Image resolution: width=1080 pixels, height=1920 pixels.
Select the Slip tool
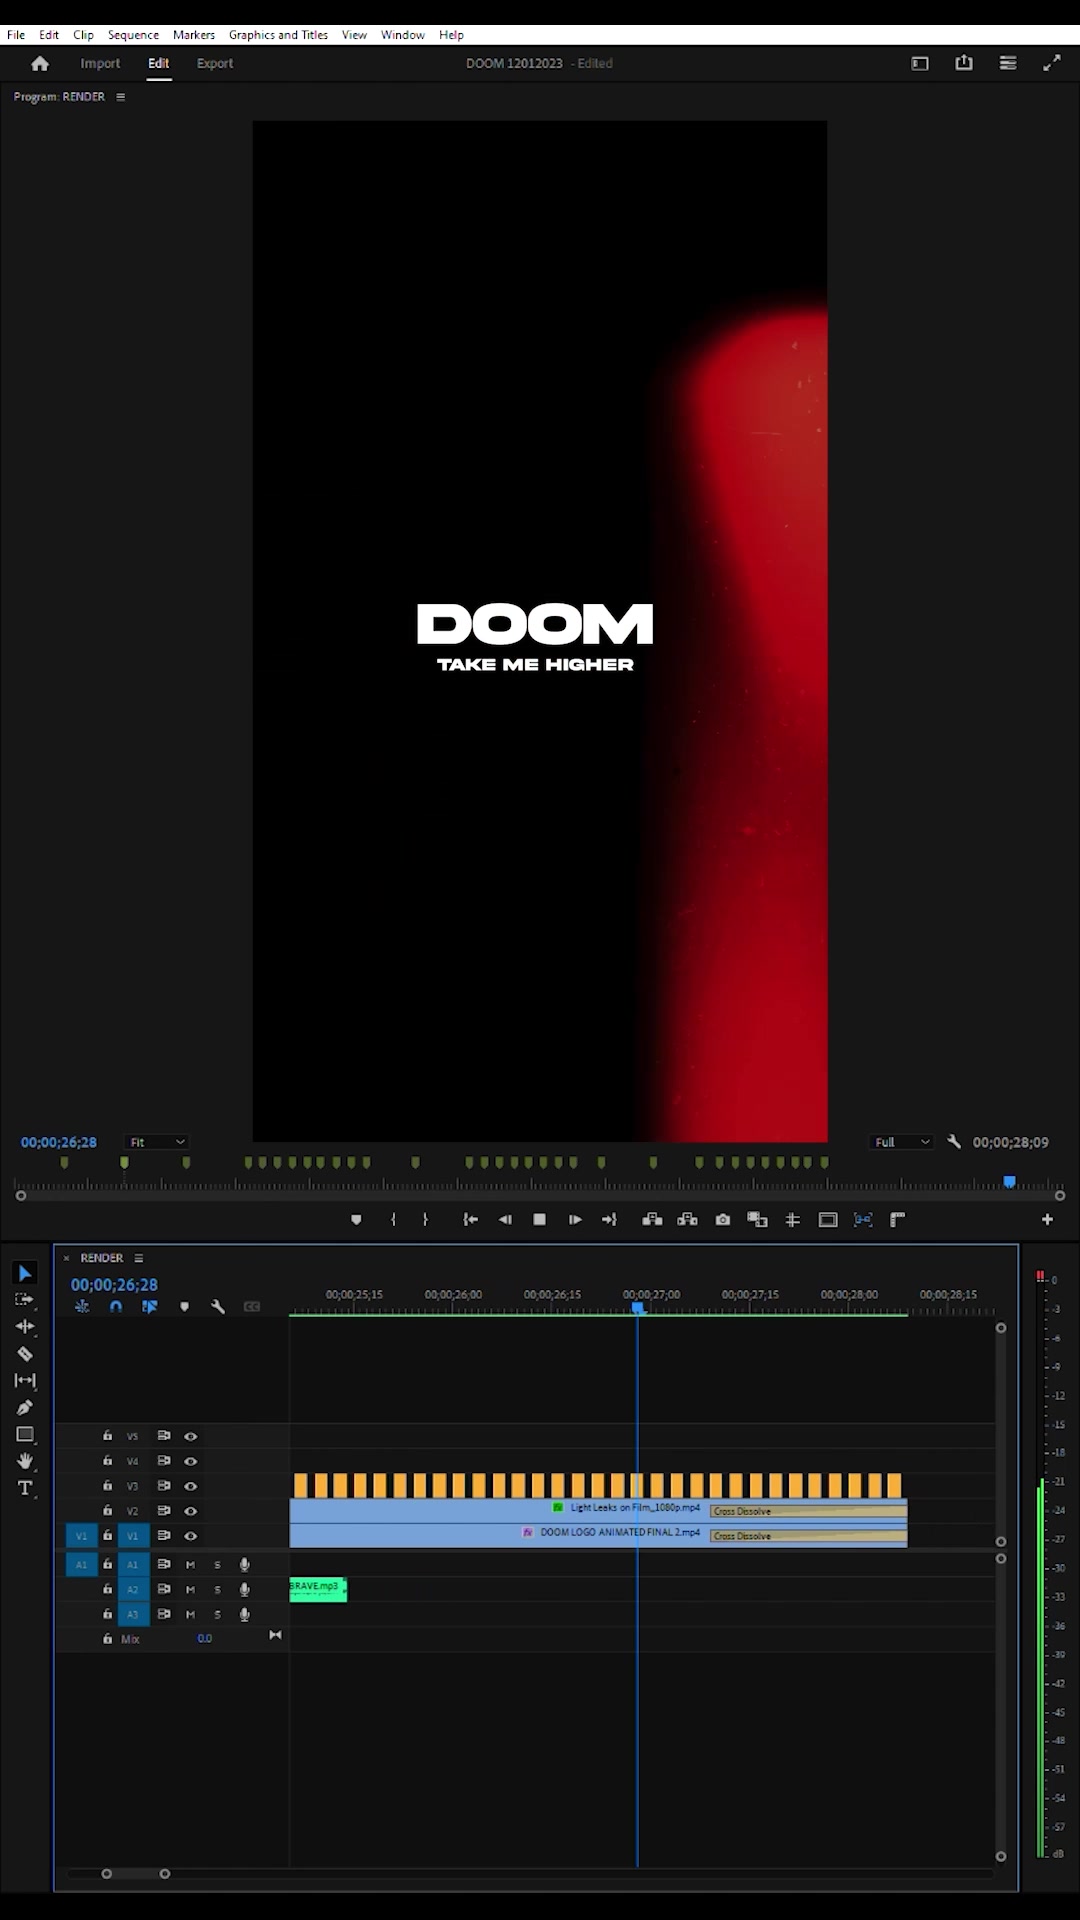pos(25,1381)
